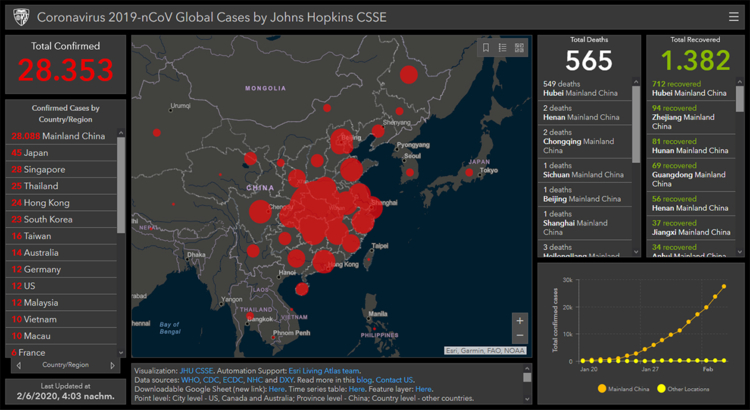Click the red case circle near Bangkok
Viewport: 750px width, 410px height.
tap(250, 316)
